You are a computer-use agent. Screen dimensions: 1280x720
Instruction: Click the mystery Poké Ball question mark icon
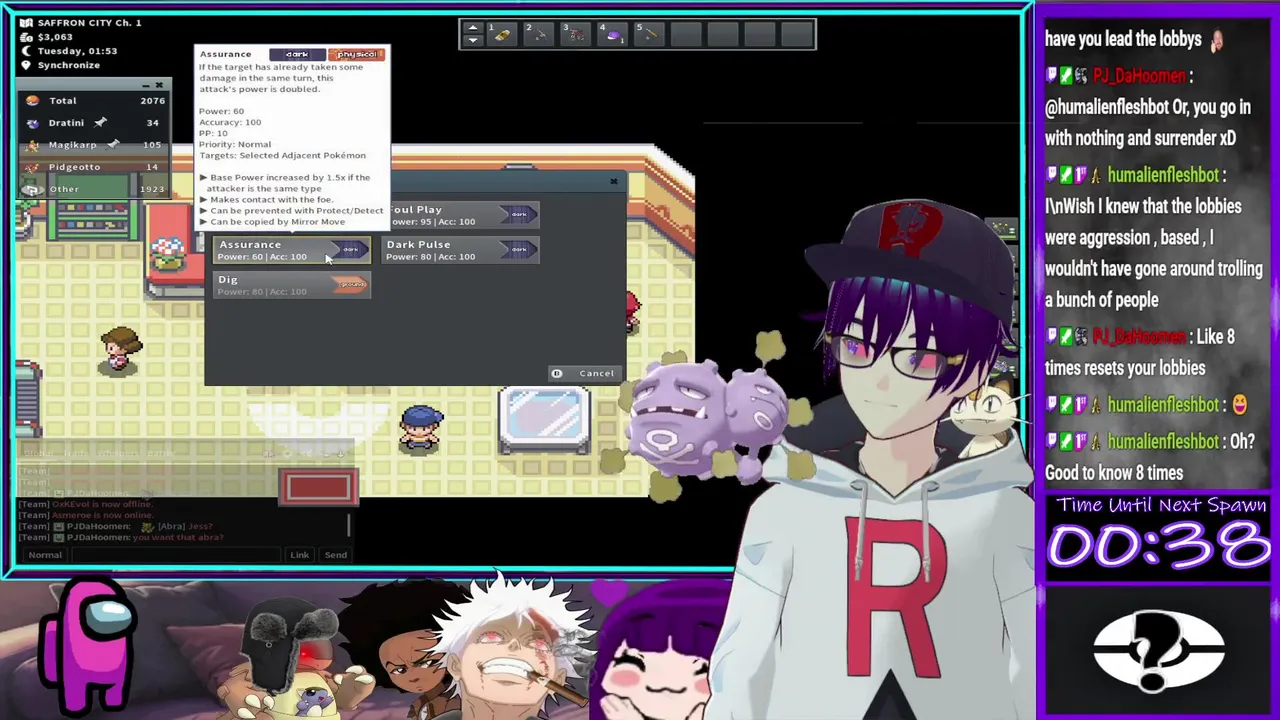click(1159, 650)
